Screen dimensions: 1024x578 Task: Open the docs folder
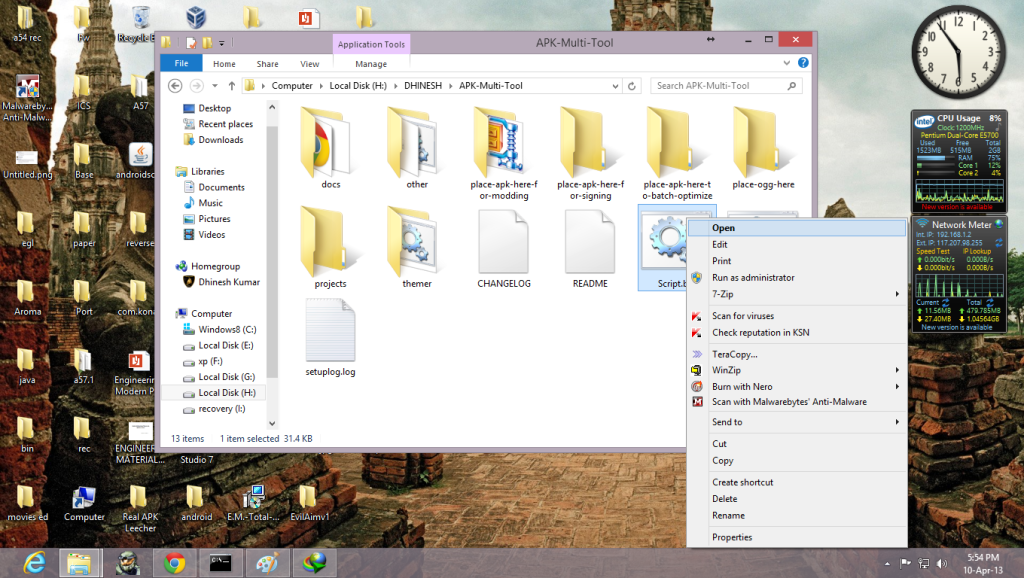pyautogui.click(x=330, y=148)
